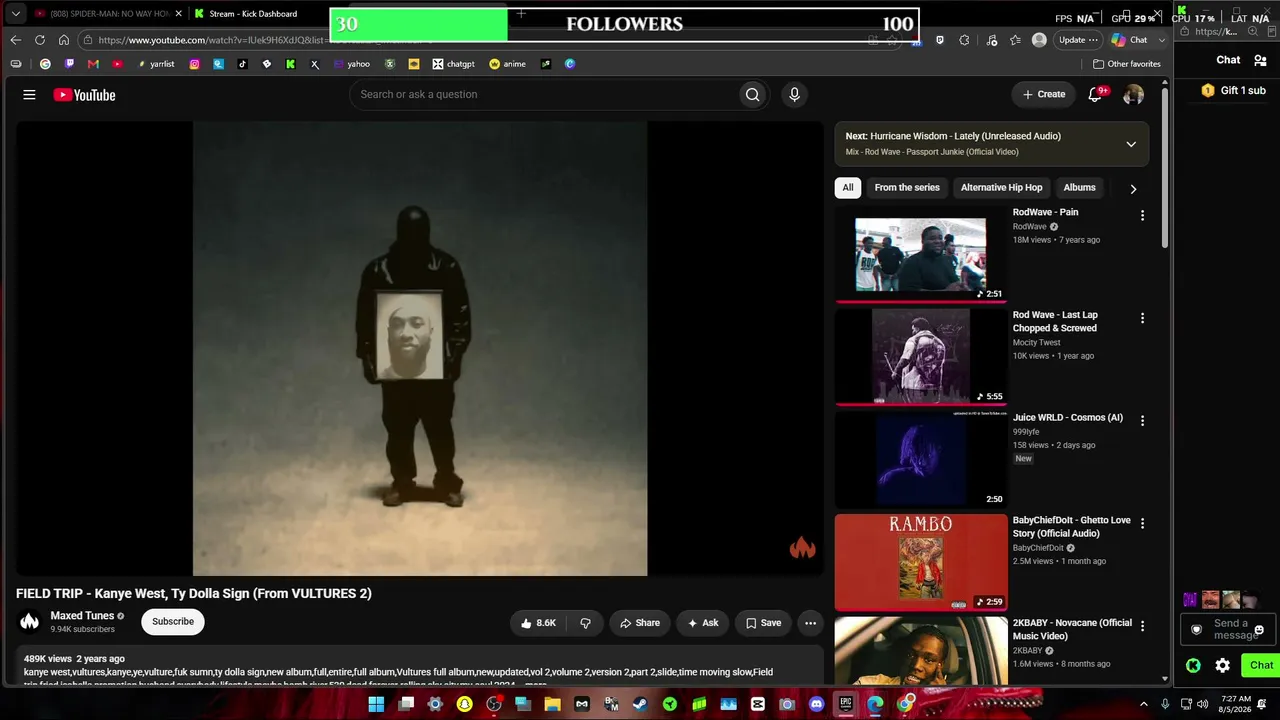Open more actions menu under the video
Viewport: 1280px width, 720px height.
[810, 623]
